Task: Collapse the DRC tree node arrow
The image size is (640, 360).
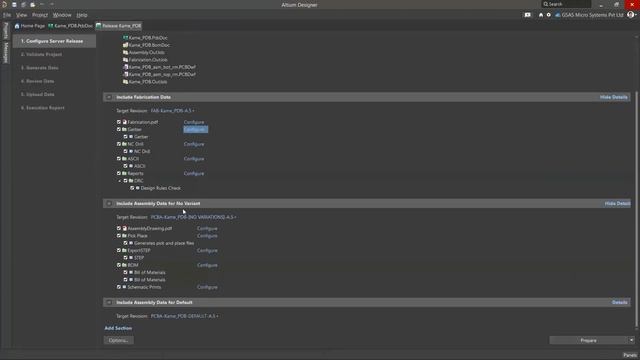Action: (120, 181)
